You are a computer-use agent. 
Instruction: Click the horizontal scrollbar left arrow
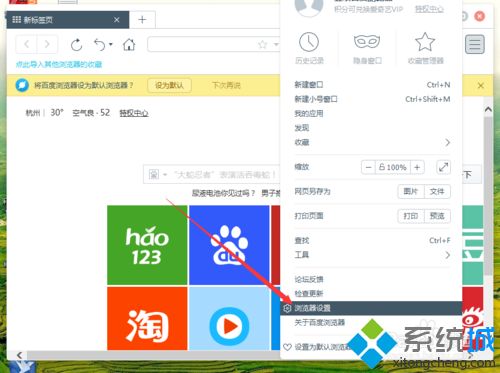pos(19,355)
